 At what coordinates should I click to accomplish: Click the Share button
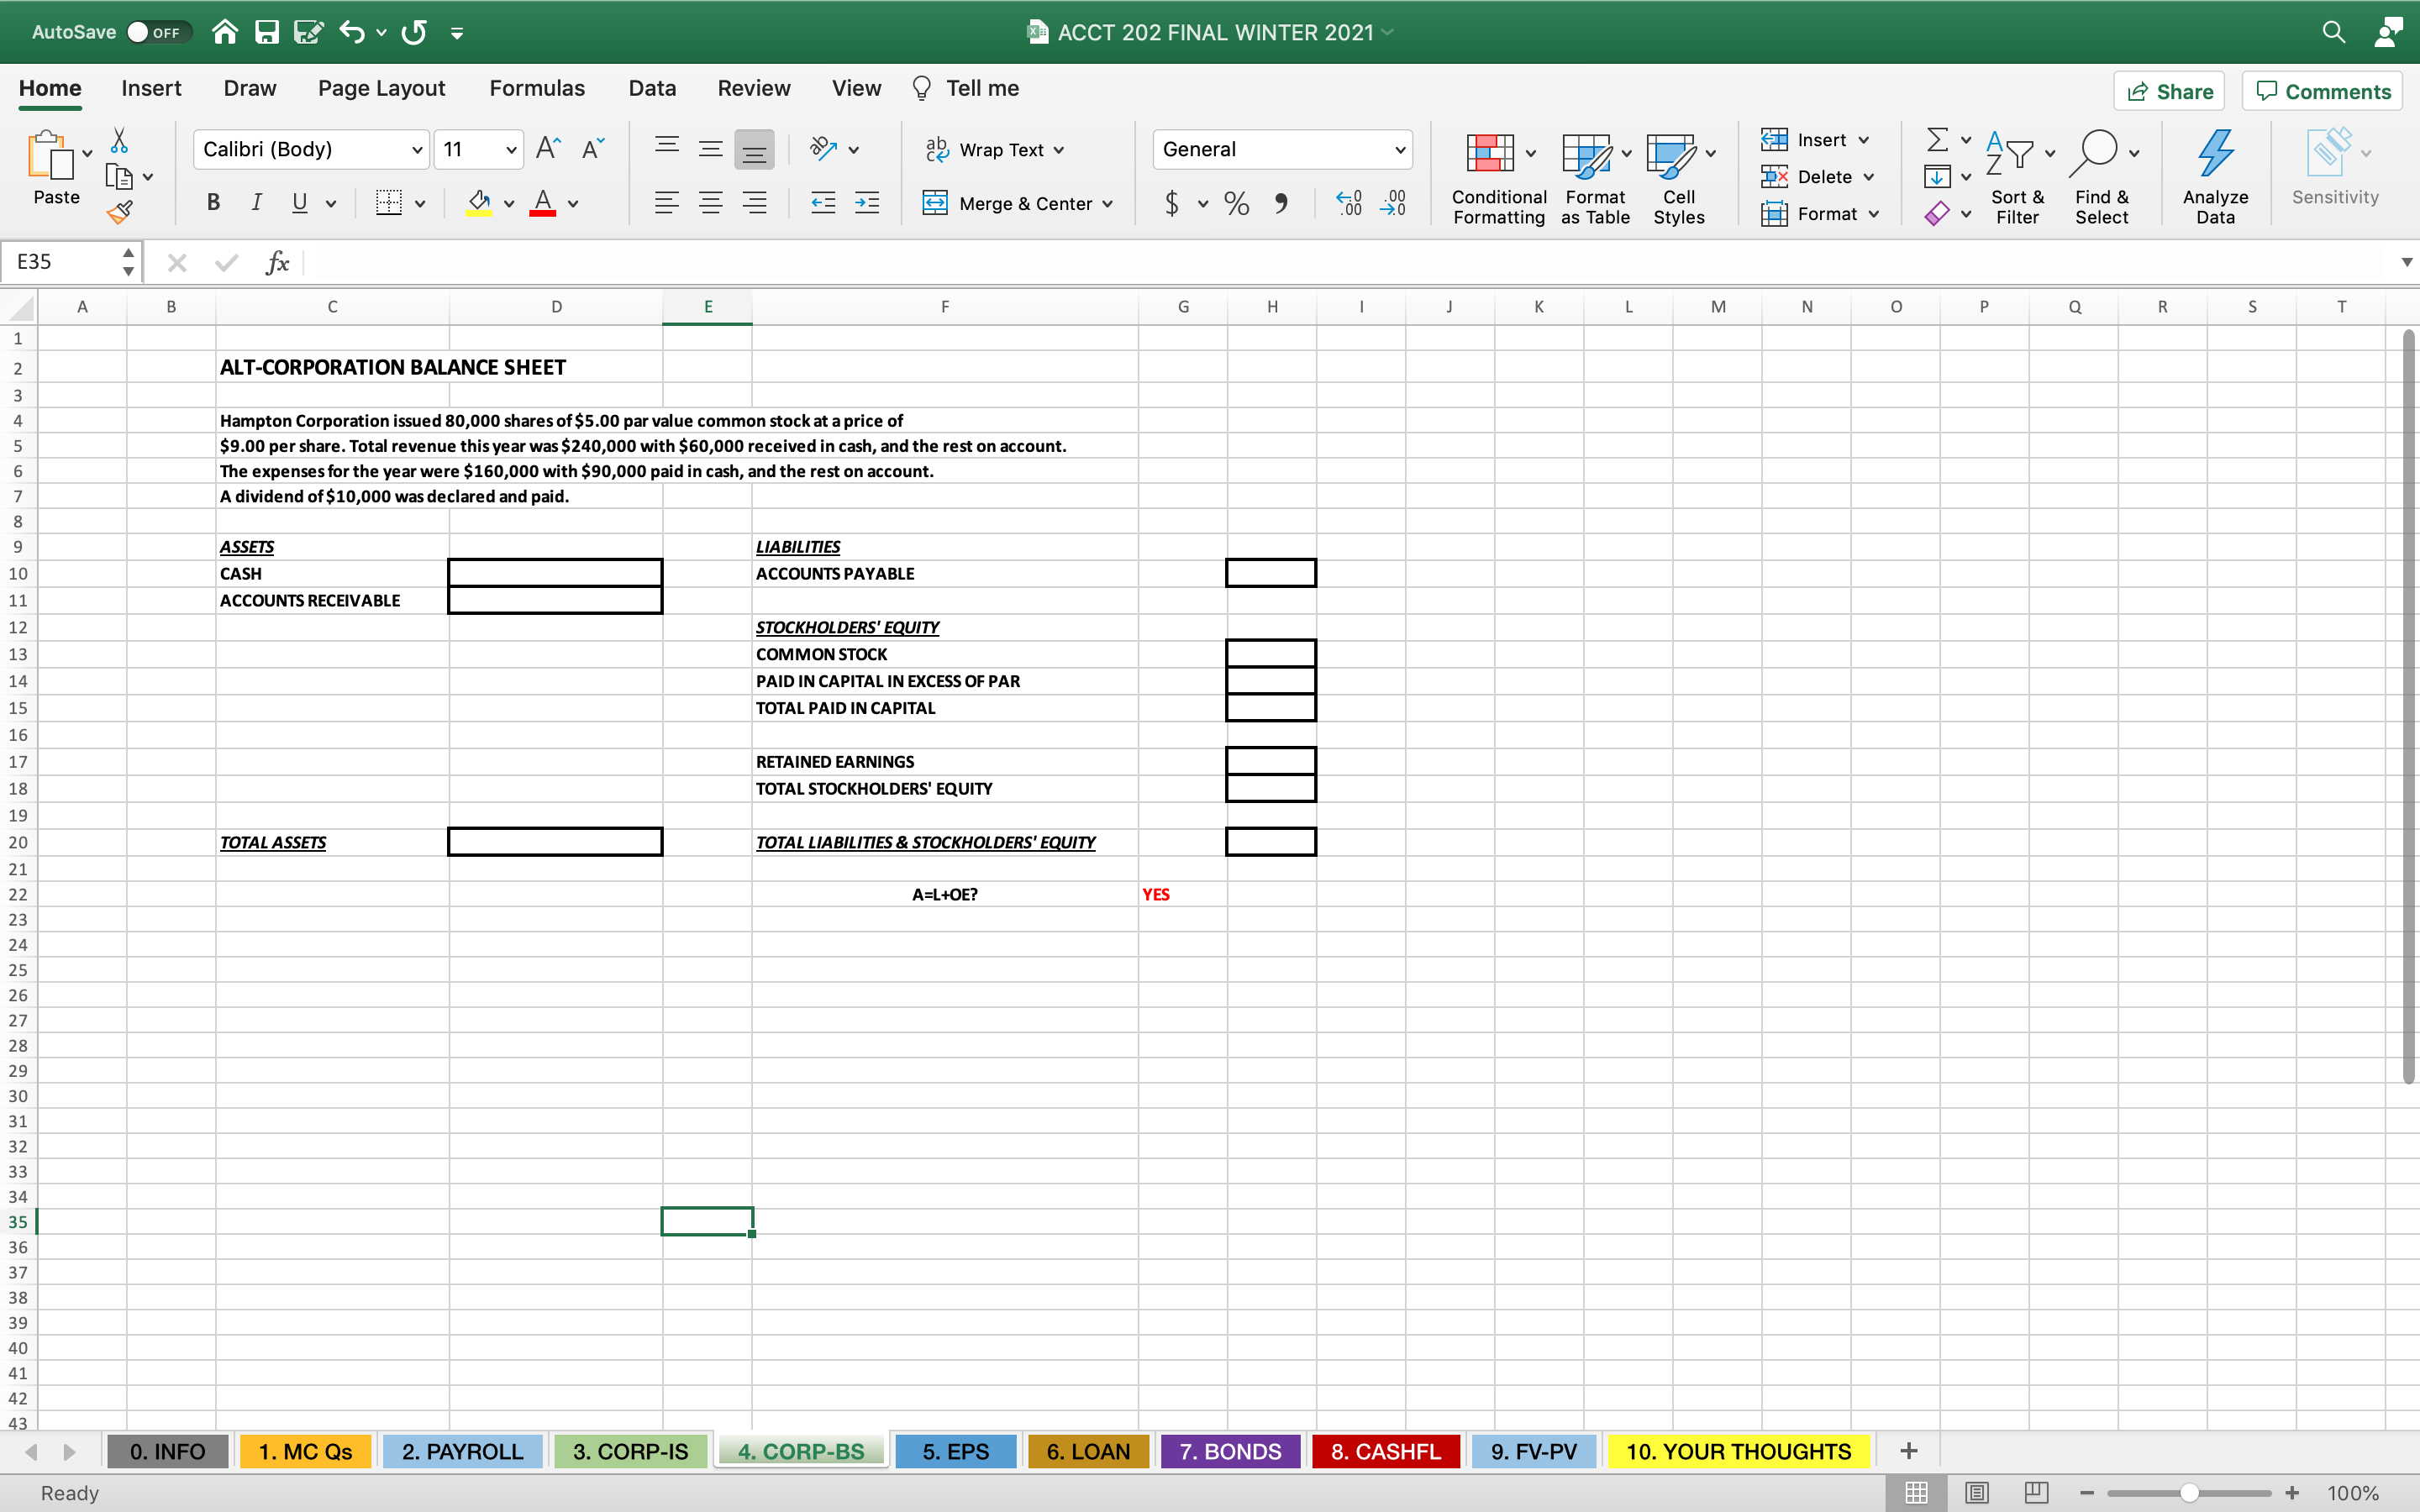tap(2169, 91)
